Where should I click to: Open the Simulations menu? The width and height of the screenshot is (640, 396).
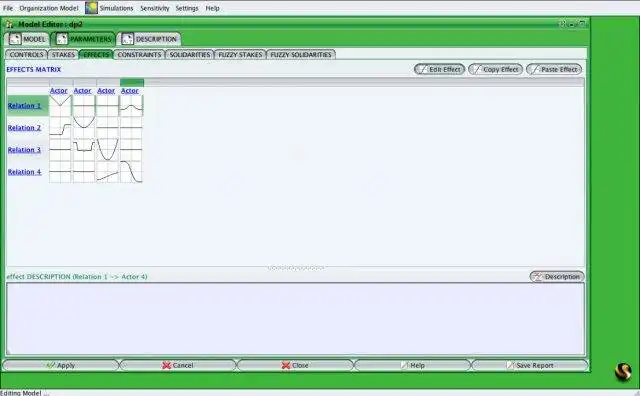116,8
